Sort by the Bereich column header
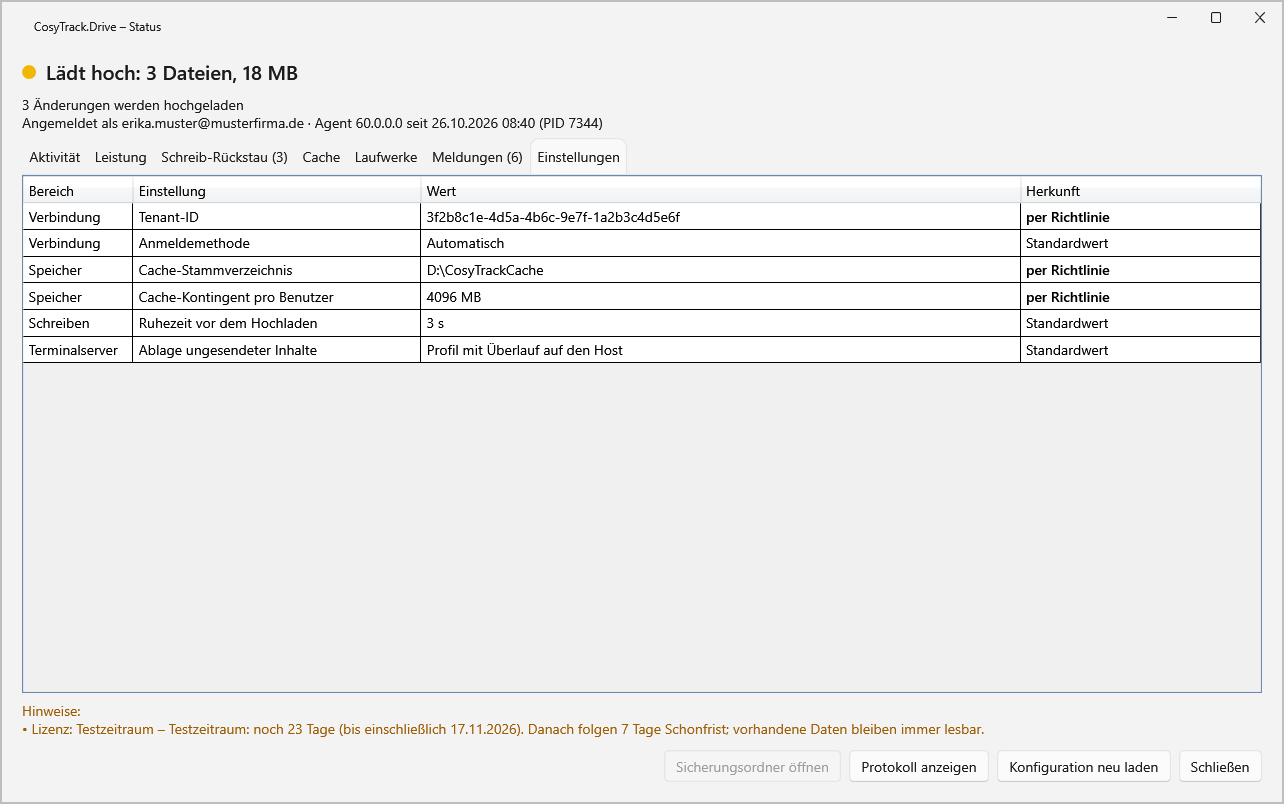This screenshot has width=1284, height=804. click(78, 191)
